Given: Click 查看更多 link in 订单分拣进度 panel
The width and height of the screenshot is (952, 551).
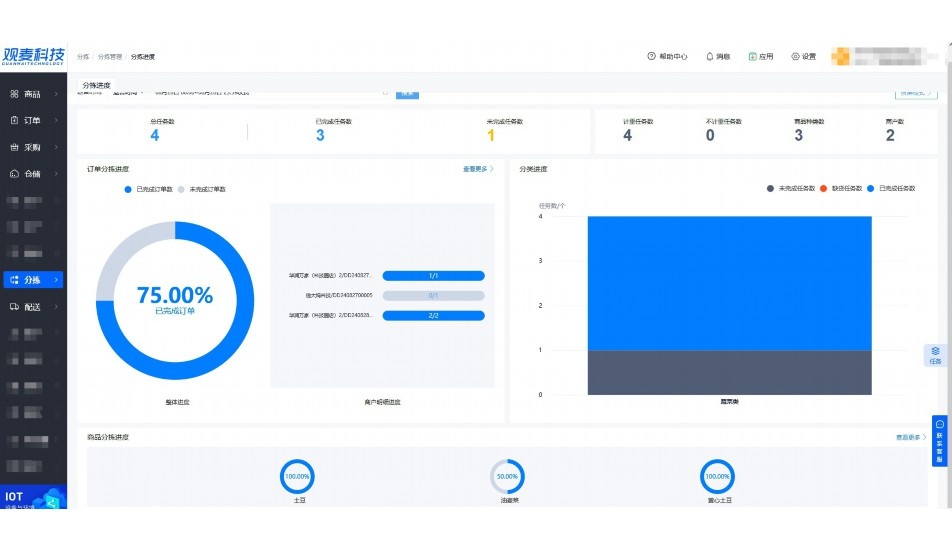Looking at the screenshot, I should [x=477, y=169].
